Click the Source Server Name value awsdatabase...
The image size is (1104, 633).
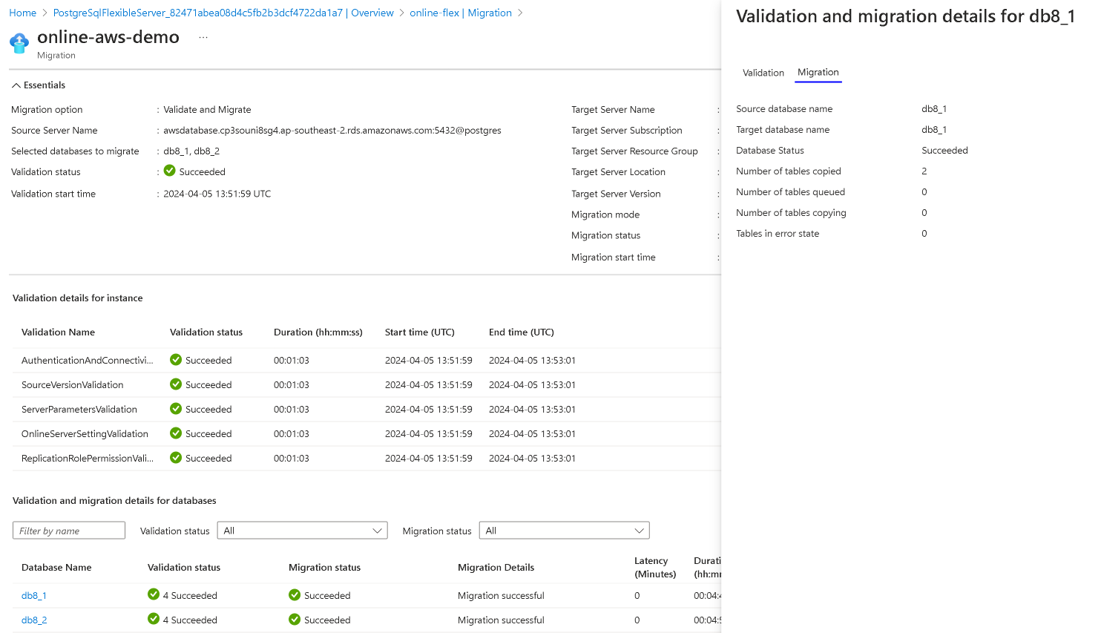(x=332, y=130)
